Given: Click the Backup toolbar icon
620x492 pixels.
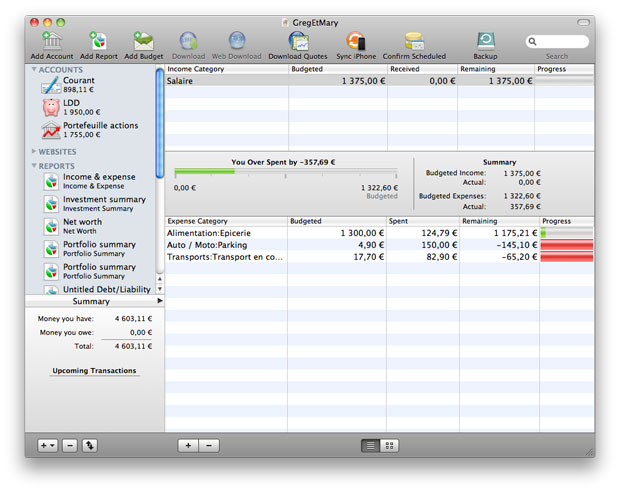Looking at the screenshot, I should (x=485, y=41).
